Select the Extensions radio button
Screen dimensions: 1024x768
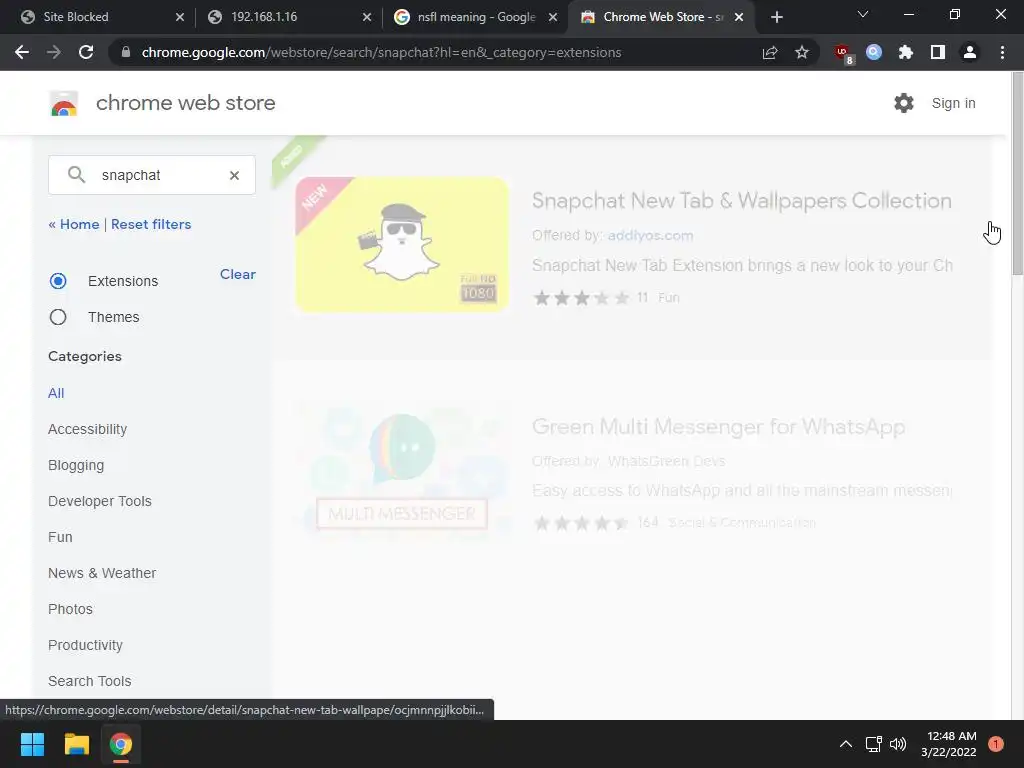[x=58, y=281]
